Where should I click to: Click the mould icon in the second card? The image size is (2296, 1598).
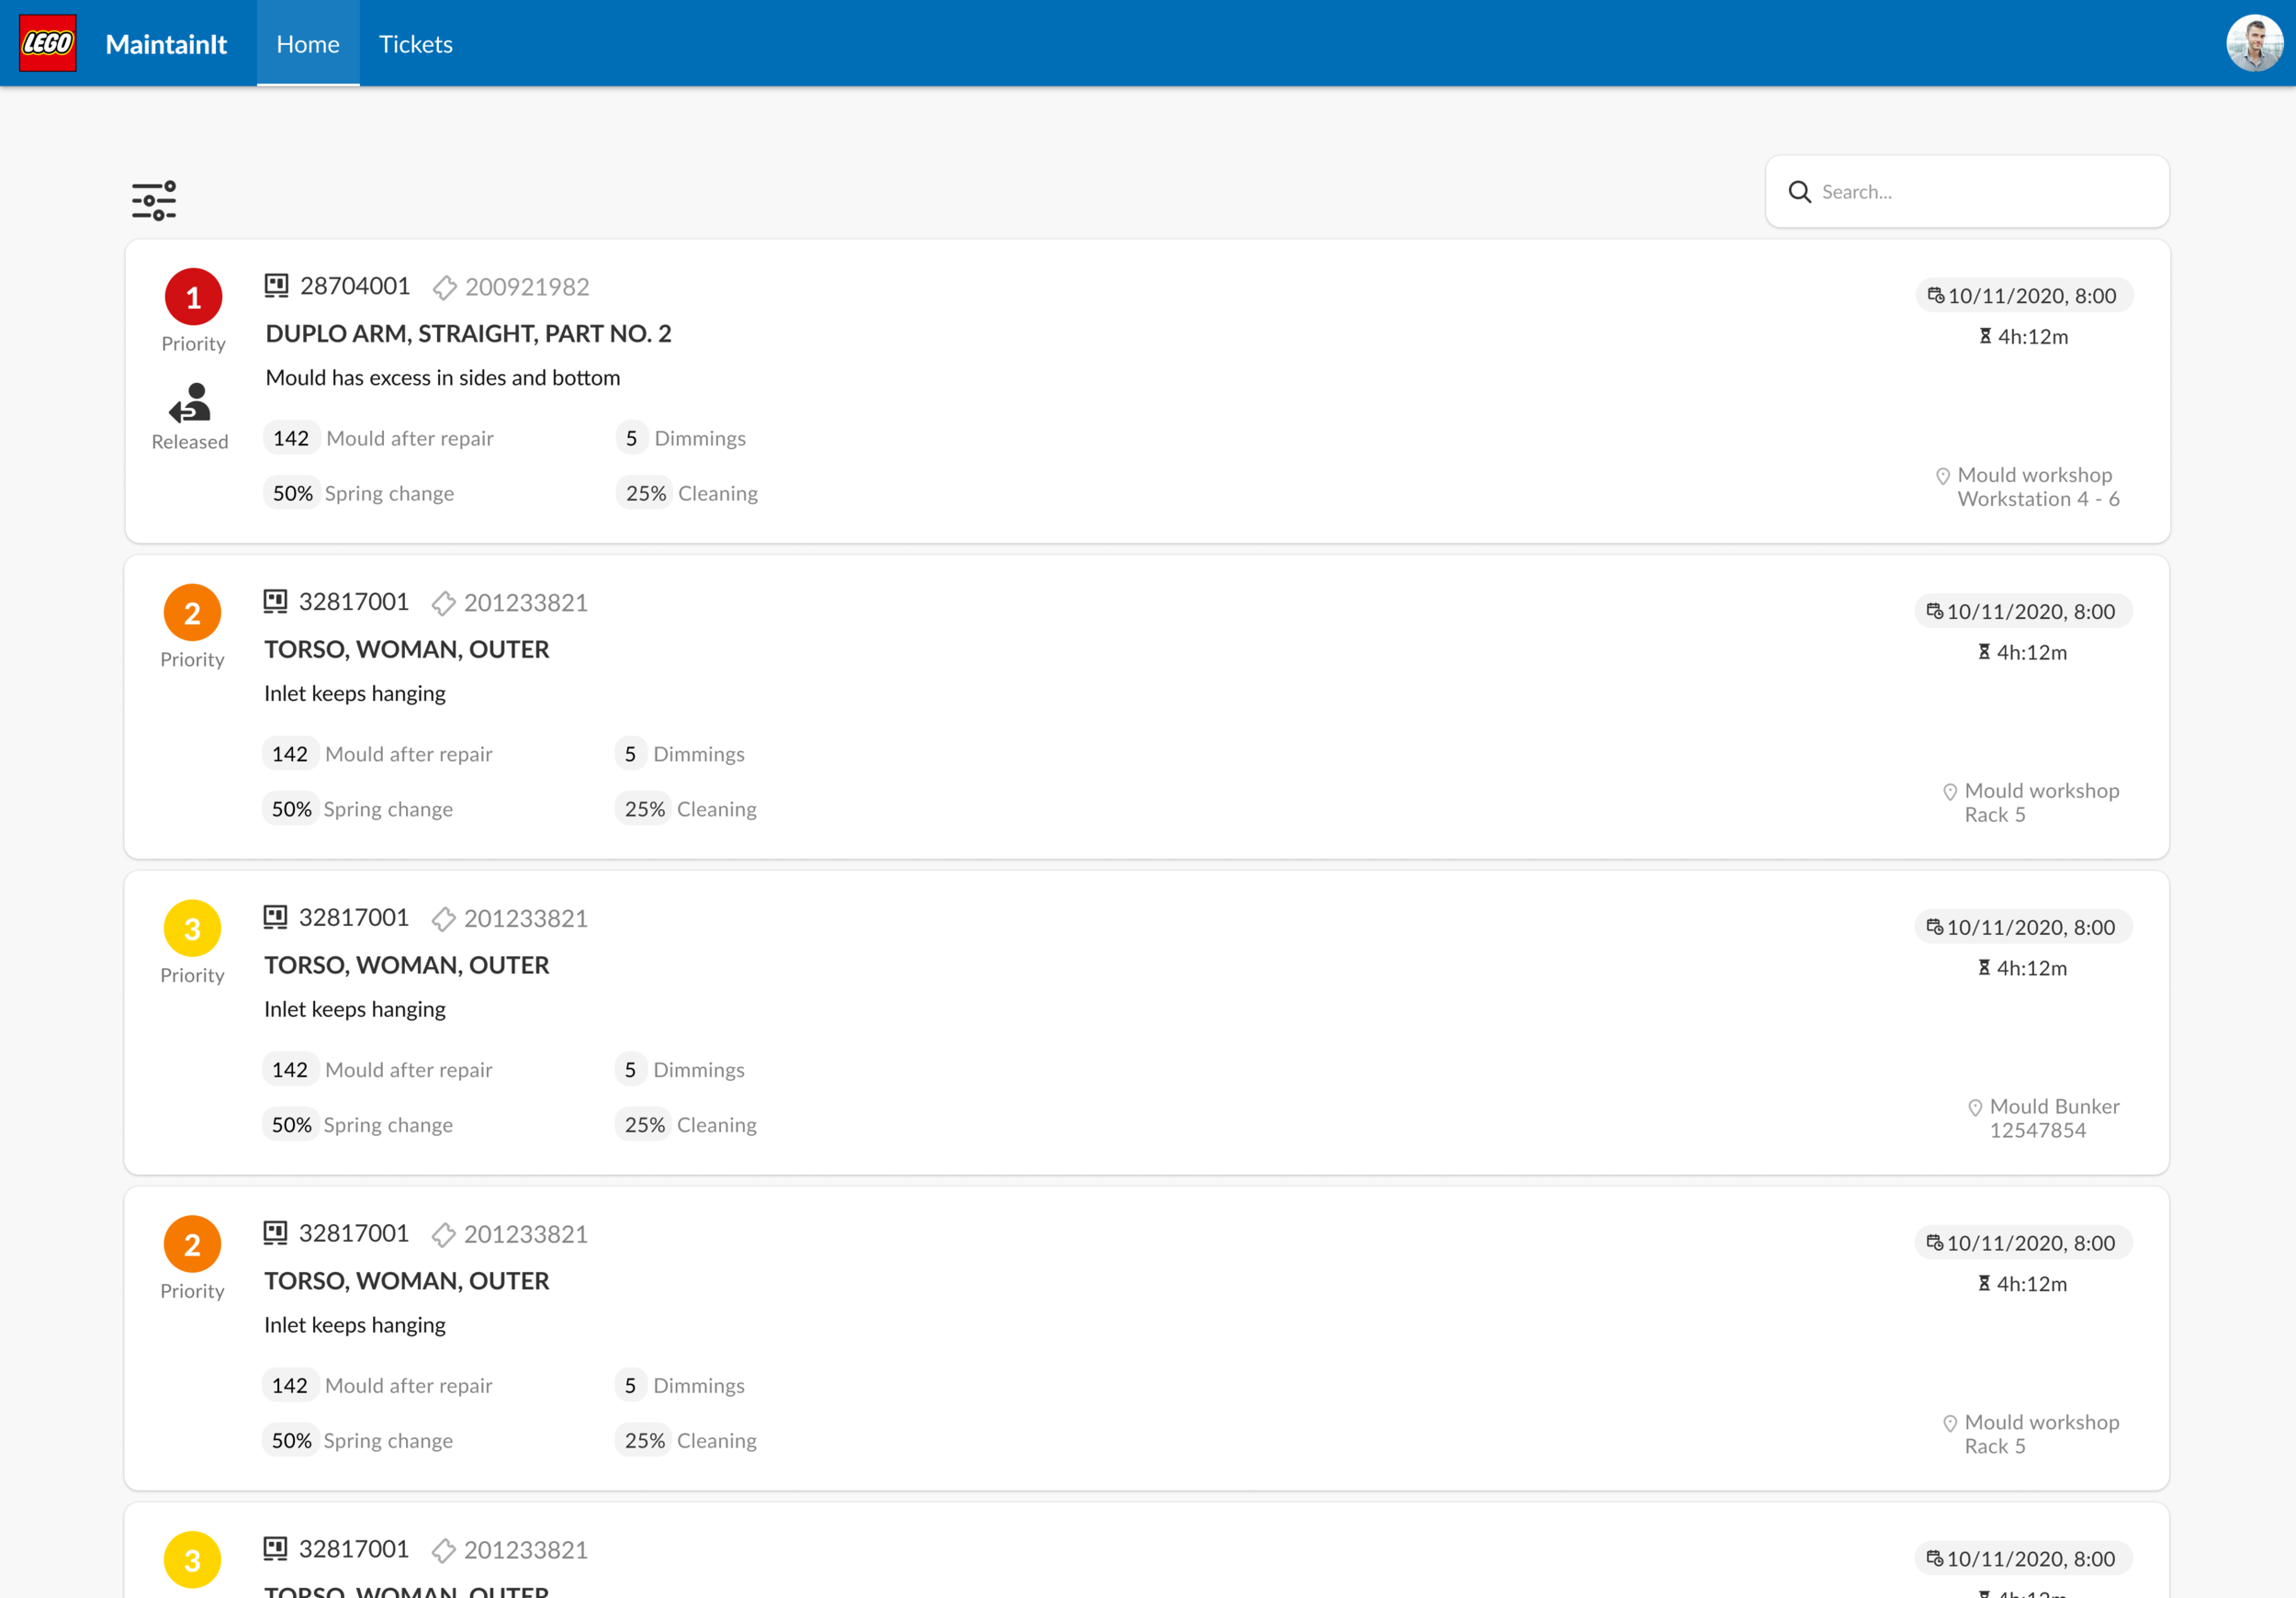point(275,601)
